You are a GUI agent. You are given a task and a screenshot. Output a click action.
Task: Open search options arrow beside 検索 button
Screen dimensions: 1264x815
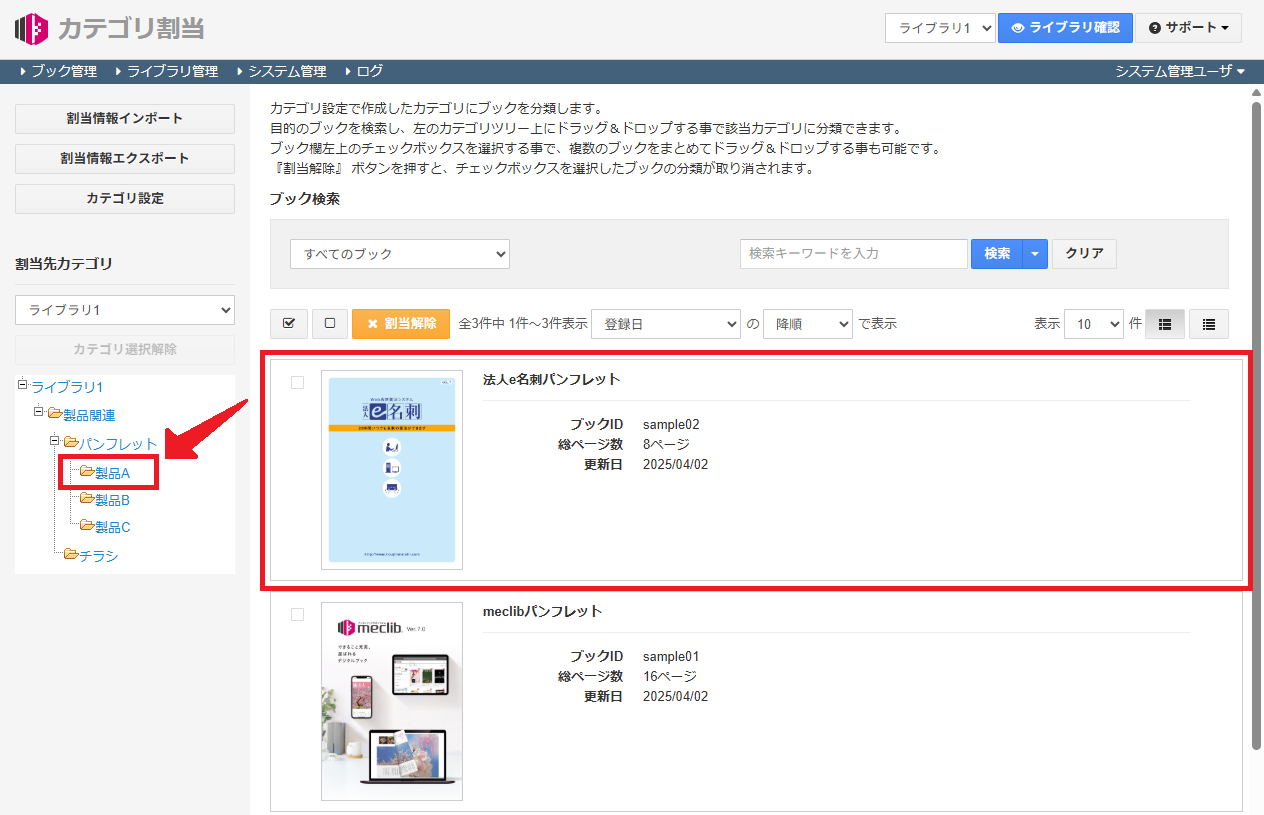(1035, 254)
